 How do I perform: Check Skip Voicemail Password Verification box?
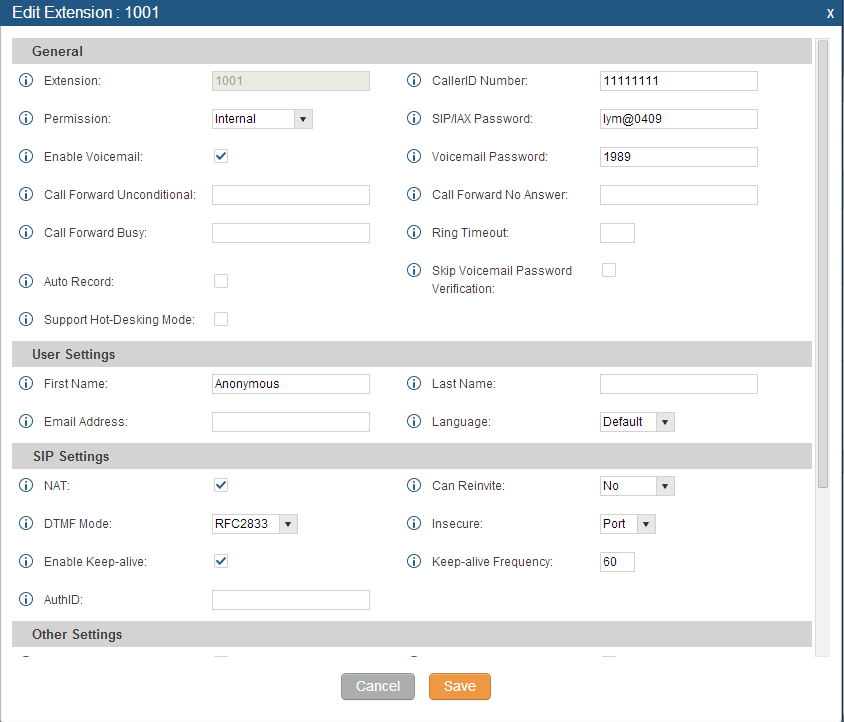[609, 270]
